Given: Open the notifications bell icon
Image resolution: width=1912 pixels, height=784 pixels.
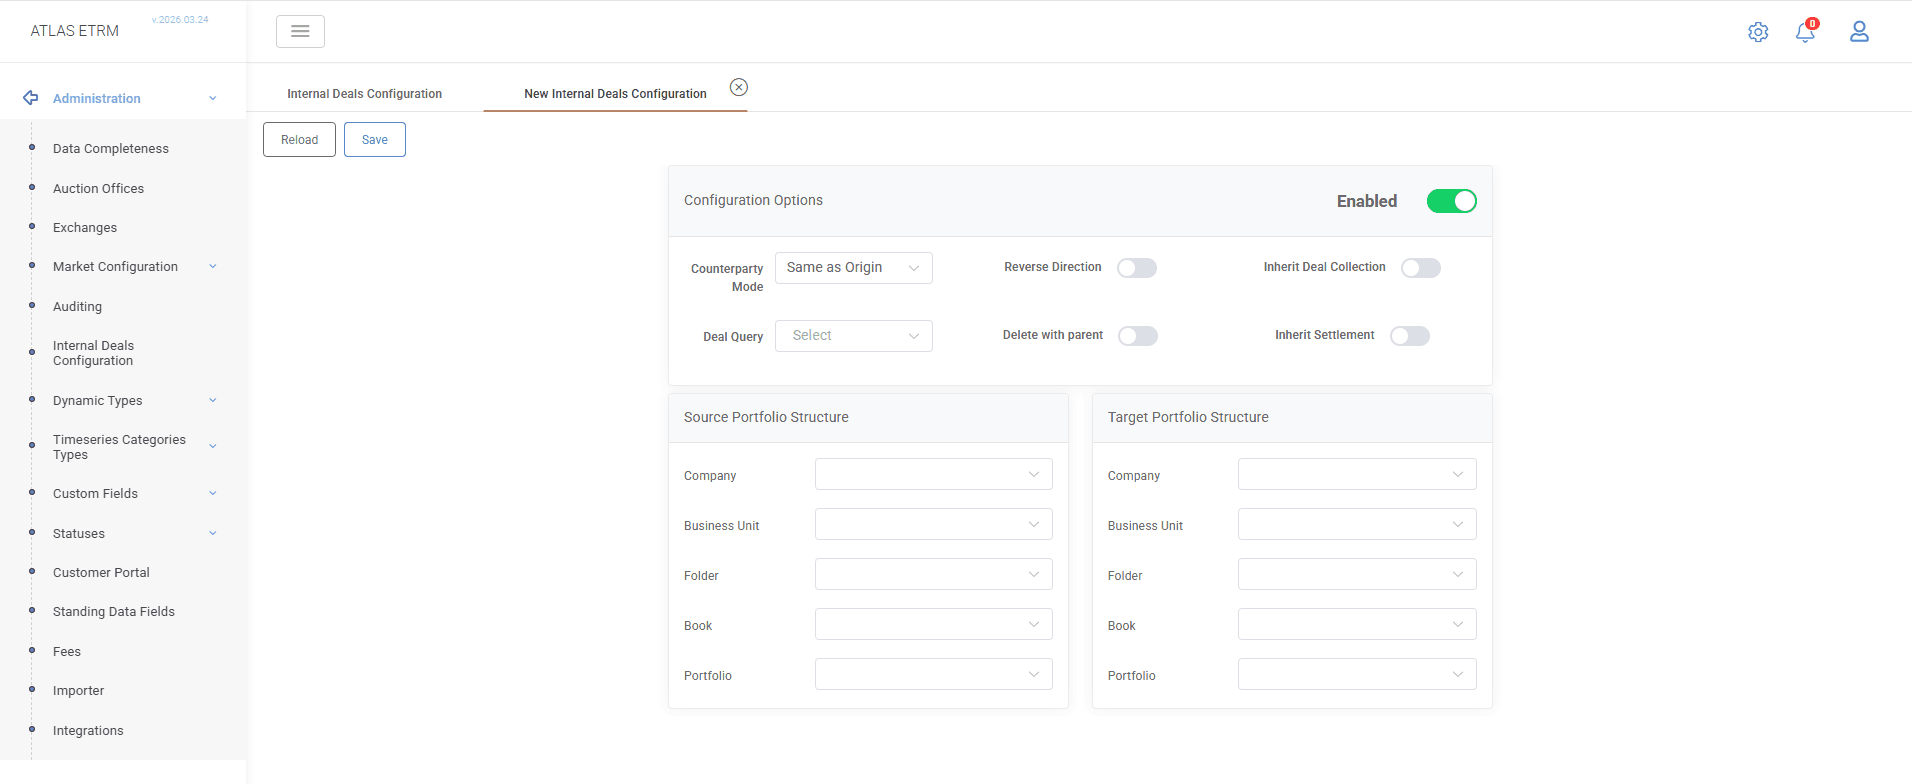Looking at the screenshot, I should 1805,32.
